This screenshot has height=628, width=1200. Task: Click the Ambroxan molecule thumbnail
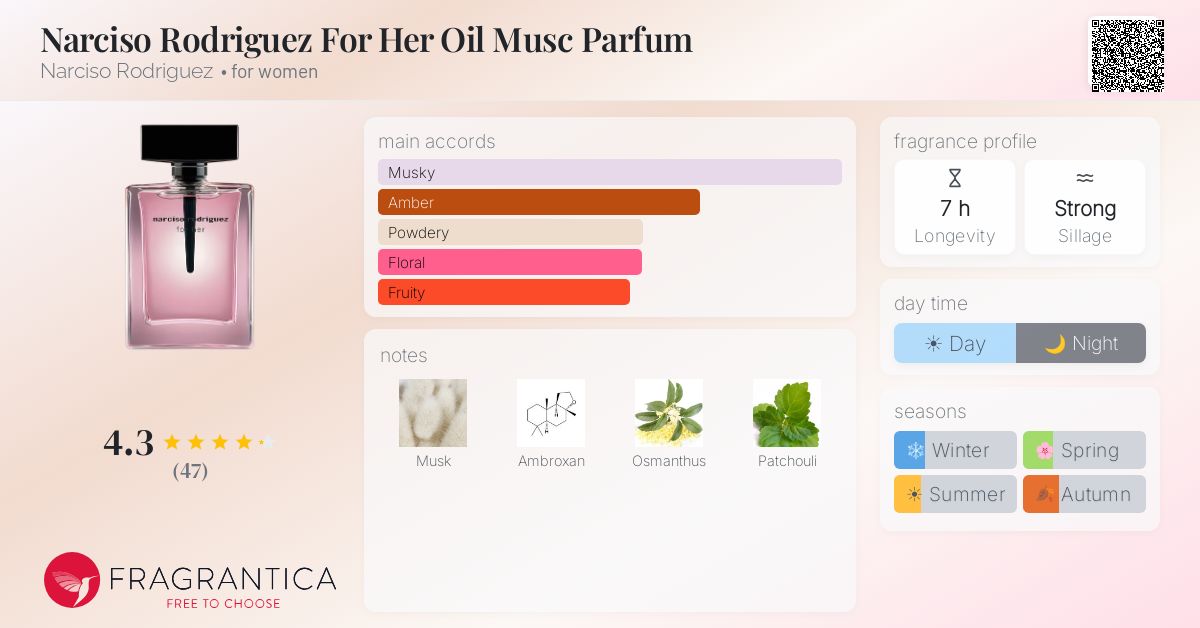551,413
